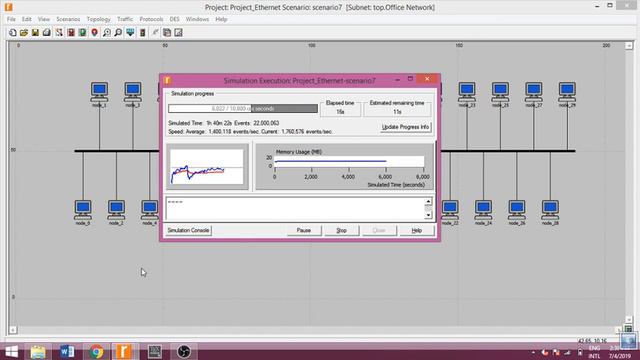Open the Edit menu
640x360 pixels.
(x=27, y=19)
